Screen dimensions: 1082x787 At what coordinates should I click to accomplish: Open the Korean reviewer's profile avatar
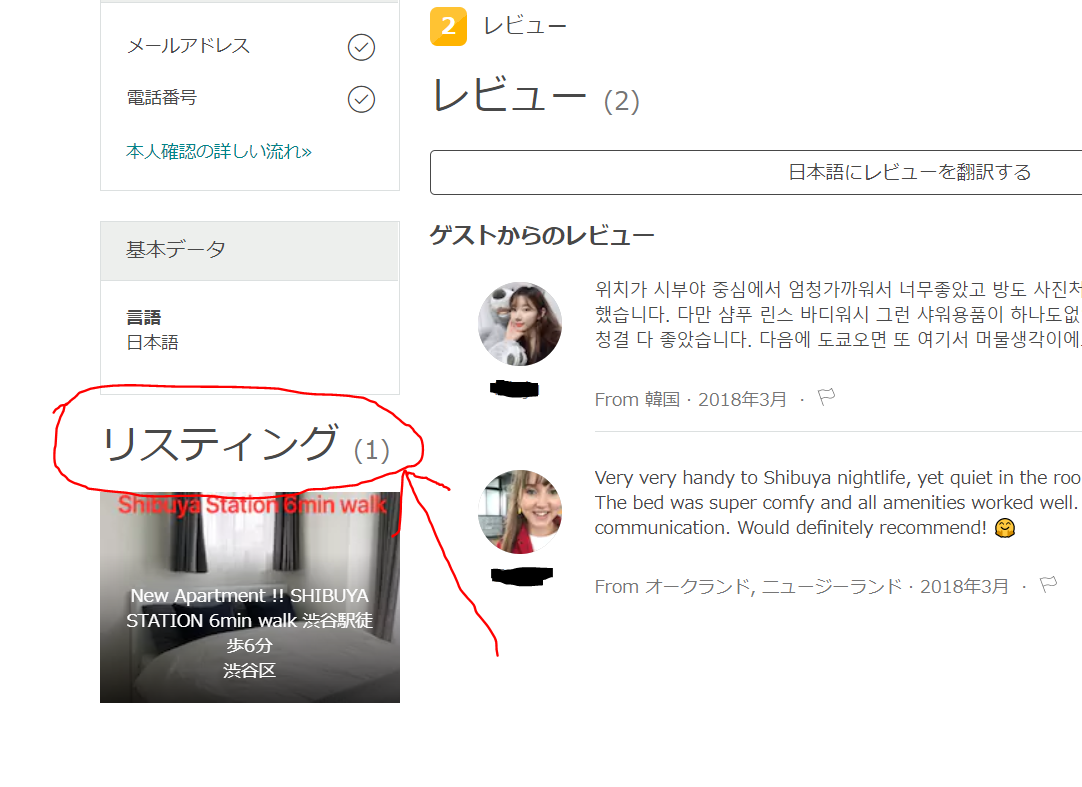pyautogui.click(x=519, y=324)
